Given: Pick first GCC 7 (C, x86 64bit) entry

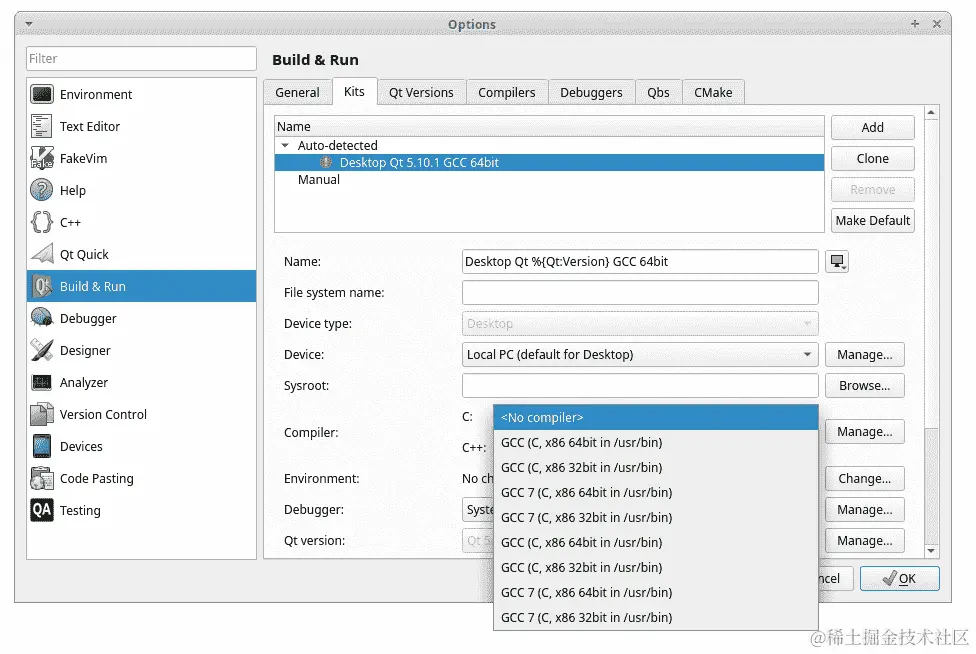Looking at the screenshot, I should (655, 492).
